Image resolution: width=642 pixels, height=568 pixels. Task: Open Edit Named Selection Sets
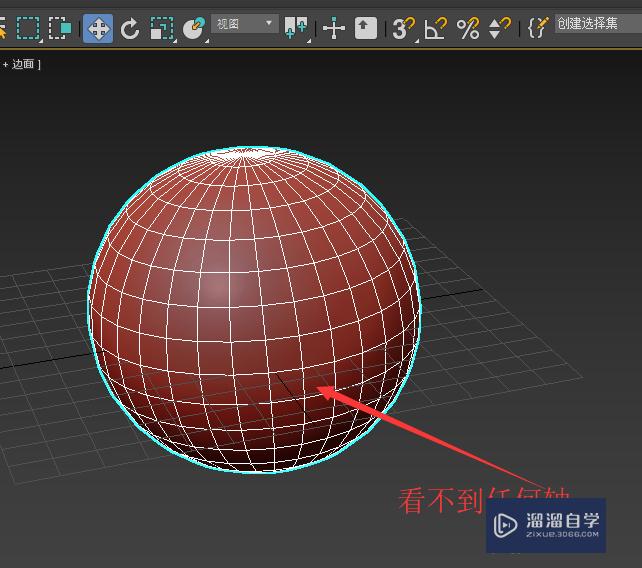coord(539,28)
